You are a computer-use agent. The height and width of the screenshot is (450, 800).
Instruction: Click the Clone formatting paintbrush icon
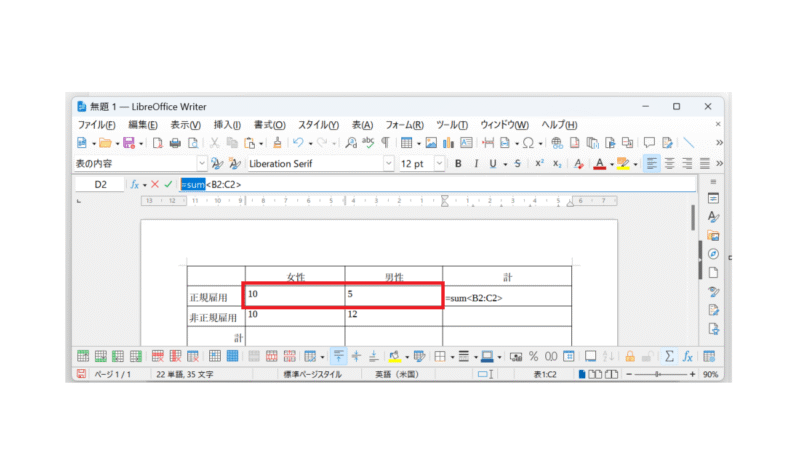point(277,143)
